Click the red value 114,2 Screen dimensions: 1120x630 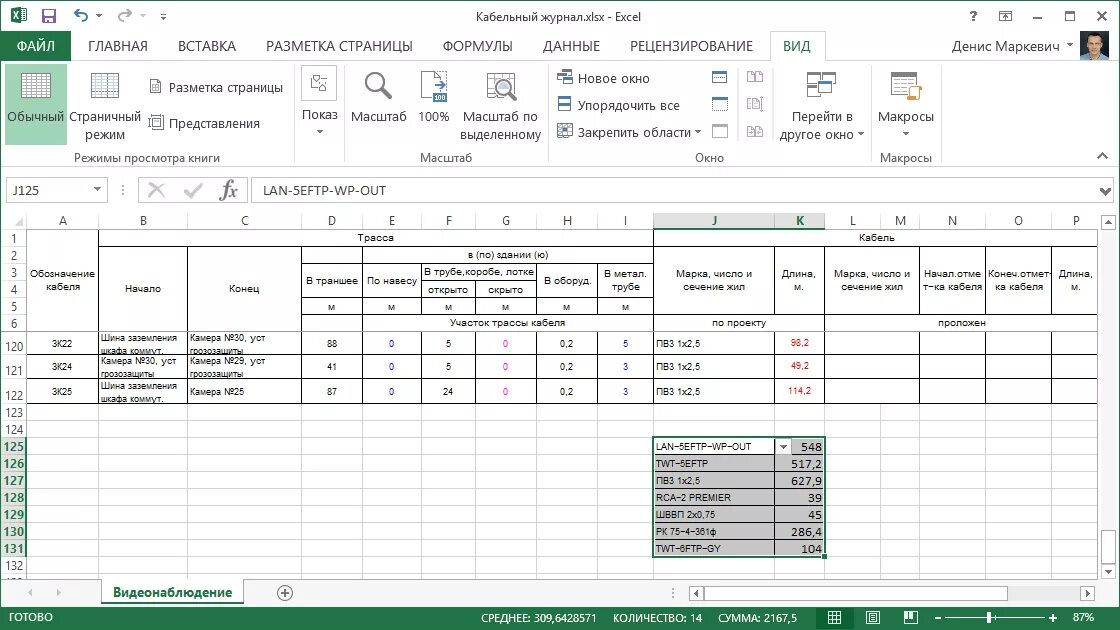pos(799,391)
